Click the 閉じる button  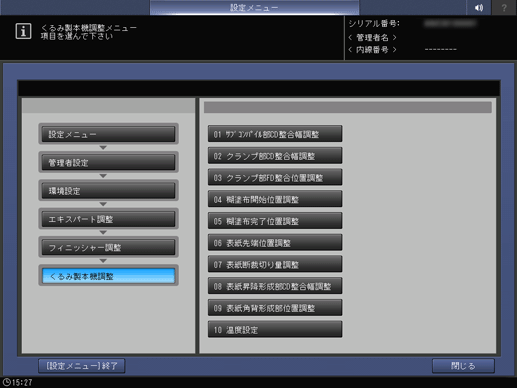(x=463, y=366)
